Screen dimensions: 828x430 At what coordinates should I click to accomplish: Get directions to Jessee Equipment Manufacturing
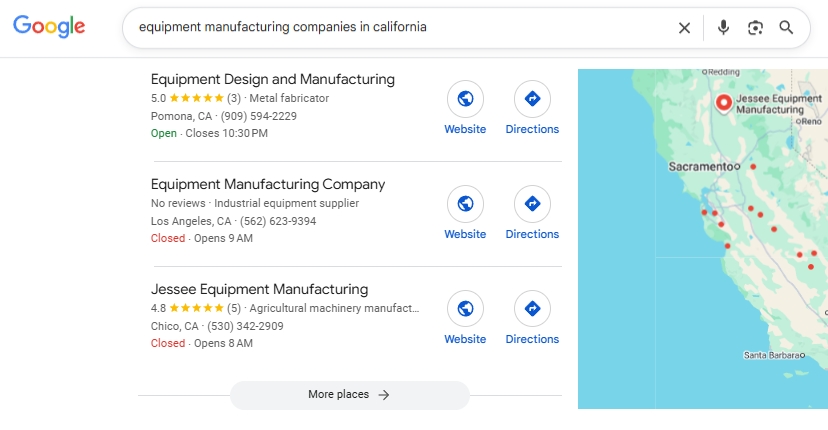pos(532,319)
